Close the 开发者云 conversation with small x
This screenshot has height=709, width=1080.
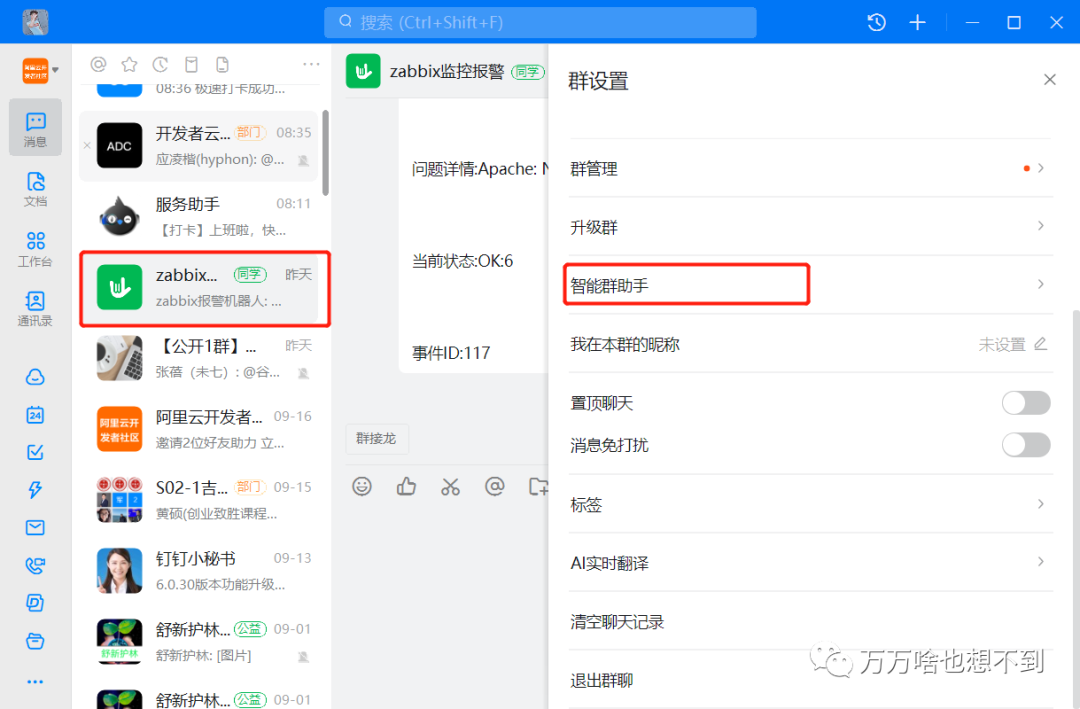pos(87,145)
